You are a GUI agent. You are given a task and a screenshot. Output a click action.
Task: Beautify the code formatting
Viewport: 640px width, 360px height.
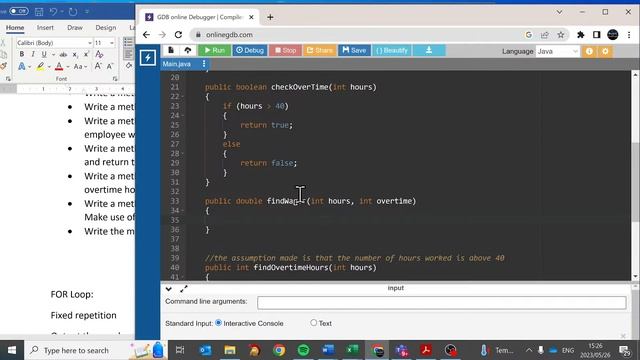(x=391, y=50)
